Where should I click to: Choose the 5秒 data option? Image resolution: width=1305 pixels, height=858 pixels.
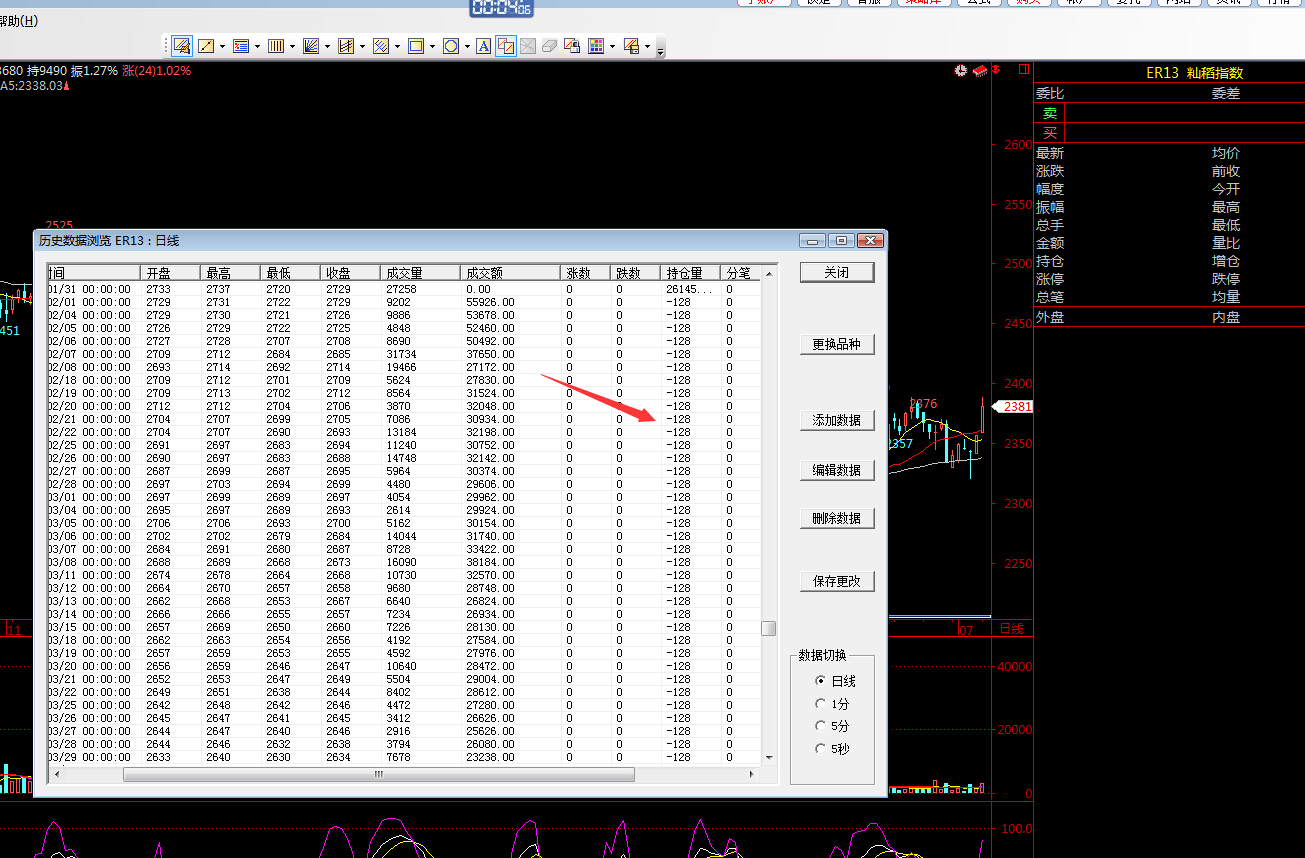pos(821,749)
